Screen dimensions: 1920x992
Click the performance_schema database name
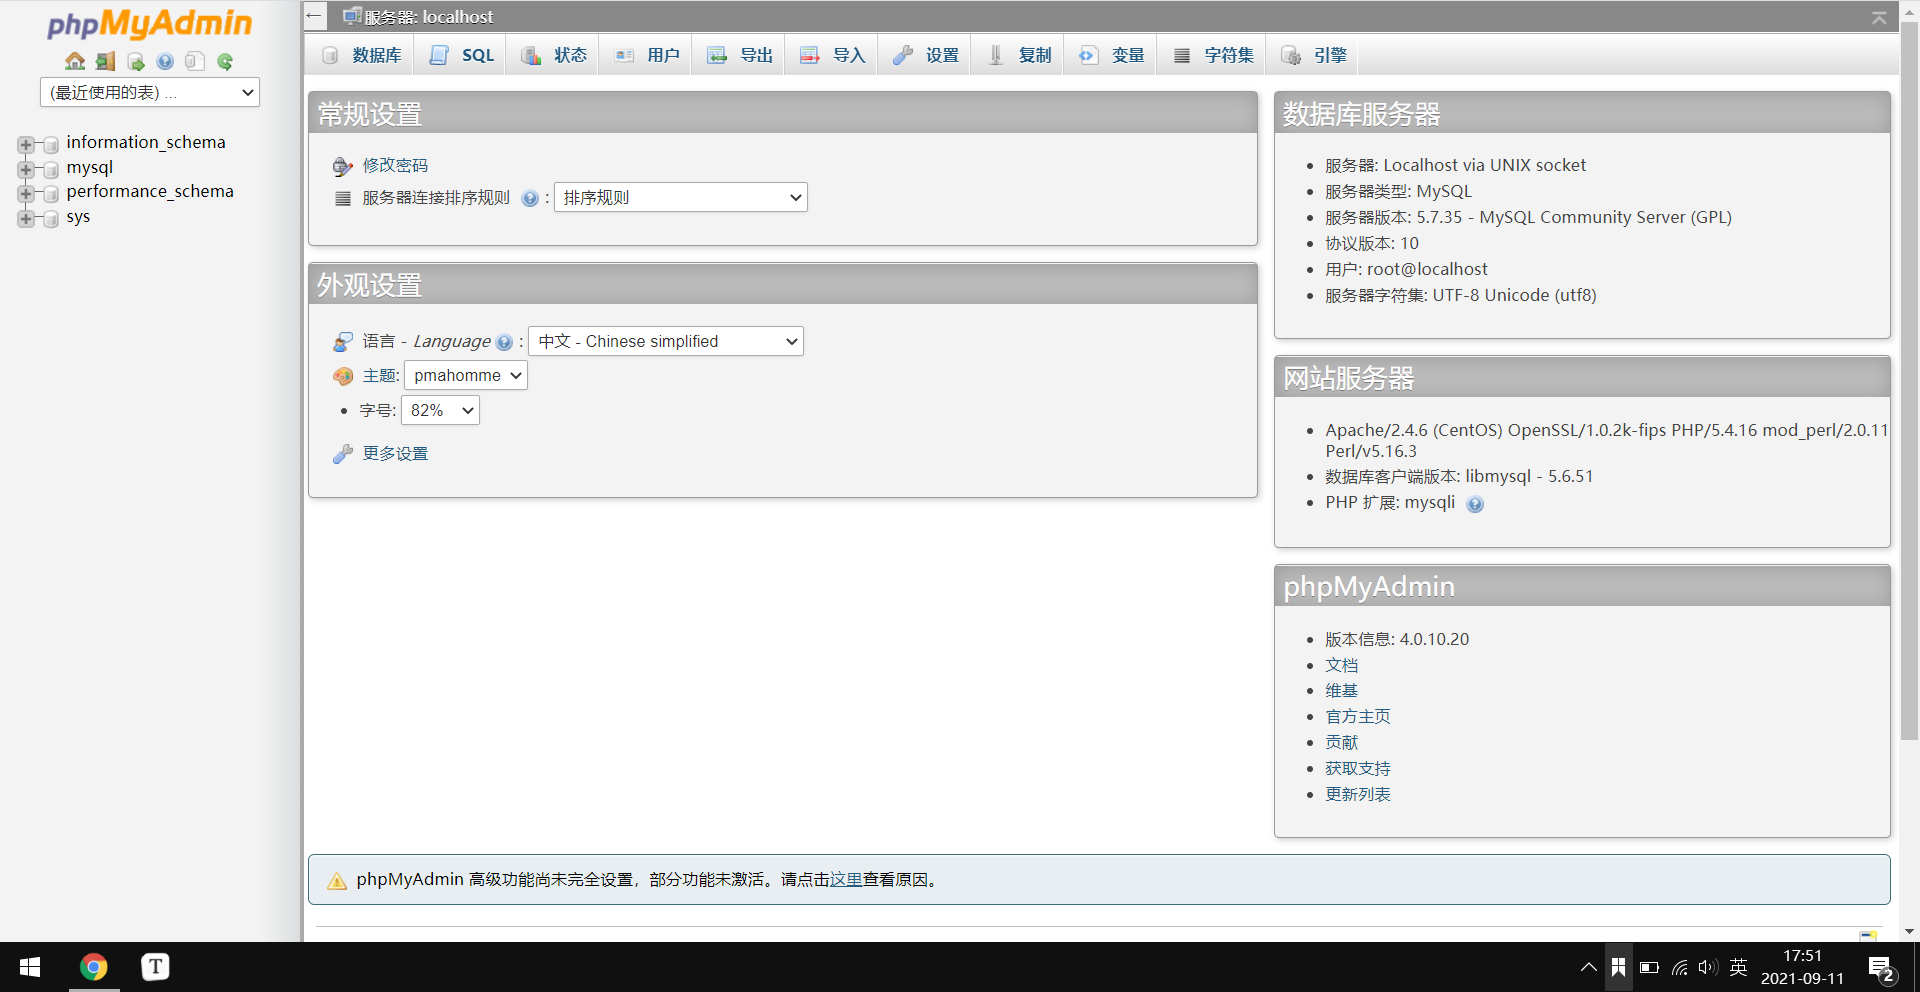(x=150, y=191)
